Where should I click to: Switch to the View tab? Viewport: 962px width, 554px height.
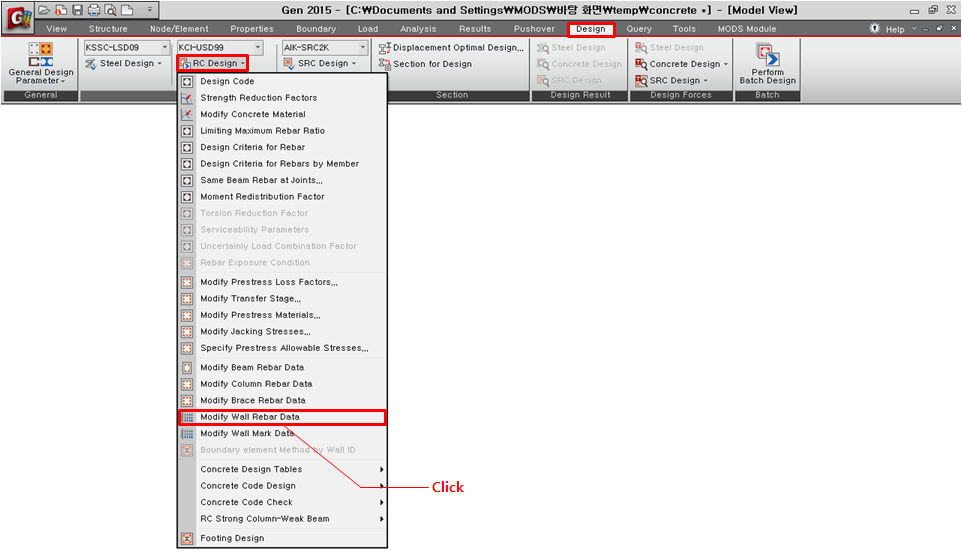56,29
